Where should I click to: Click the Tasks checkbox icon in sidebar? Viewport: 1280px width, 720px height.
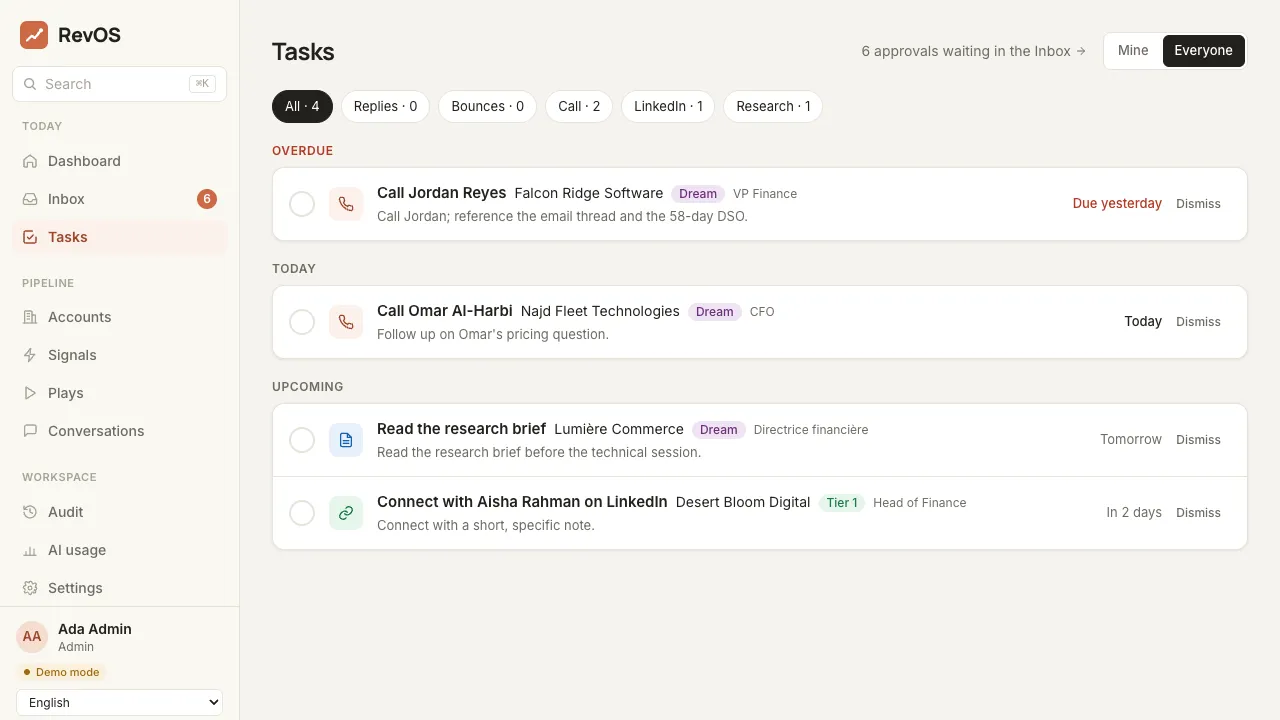(x=30, y=237)
